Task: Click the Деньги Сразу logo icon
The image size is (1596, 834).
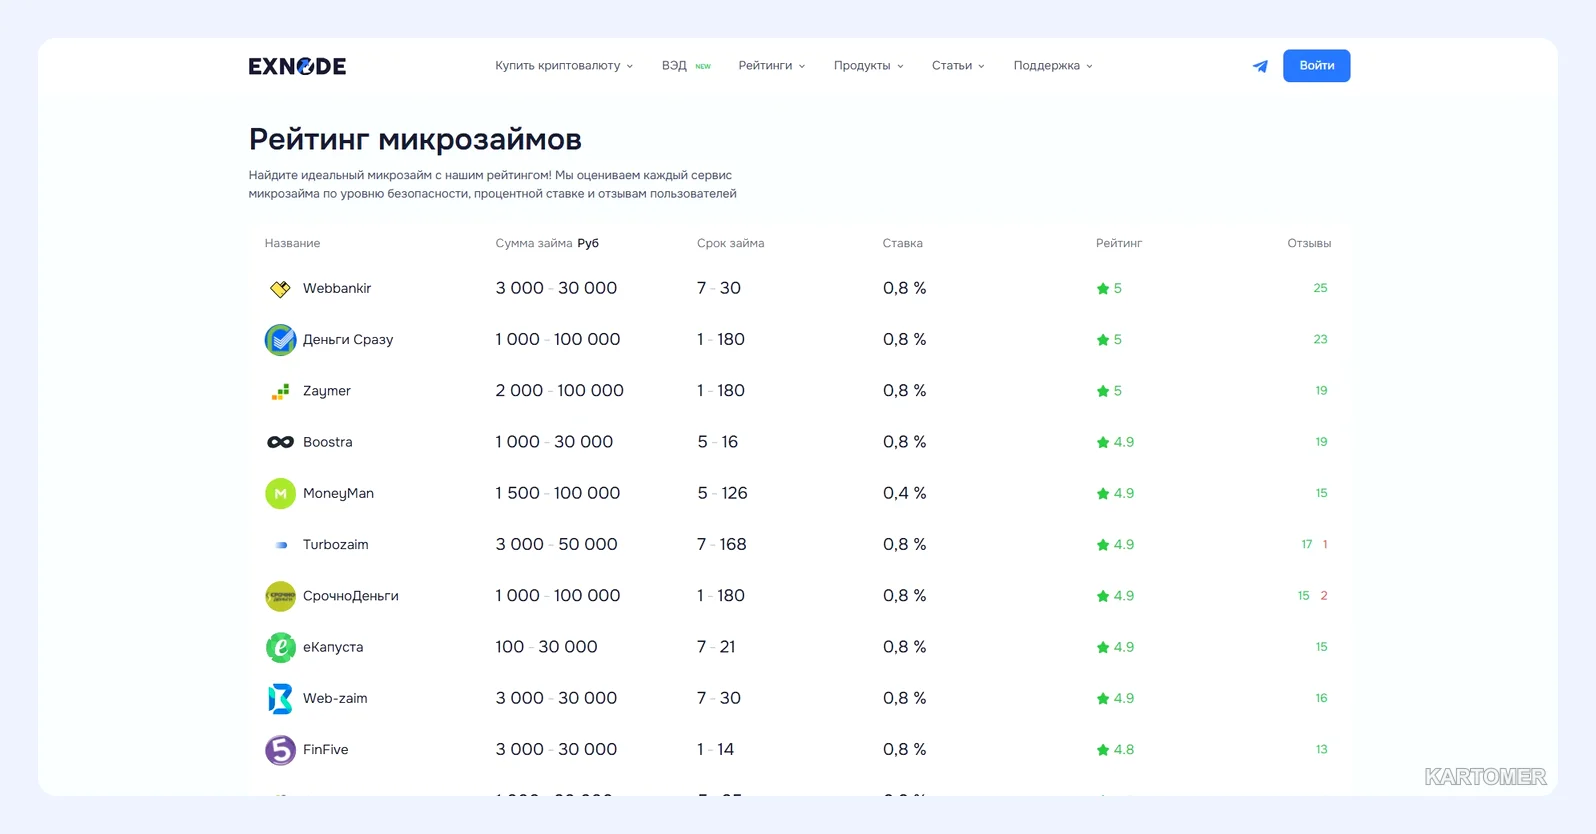Action: pyautogui.click(x=280, y=340)
